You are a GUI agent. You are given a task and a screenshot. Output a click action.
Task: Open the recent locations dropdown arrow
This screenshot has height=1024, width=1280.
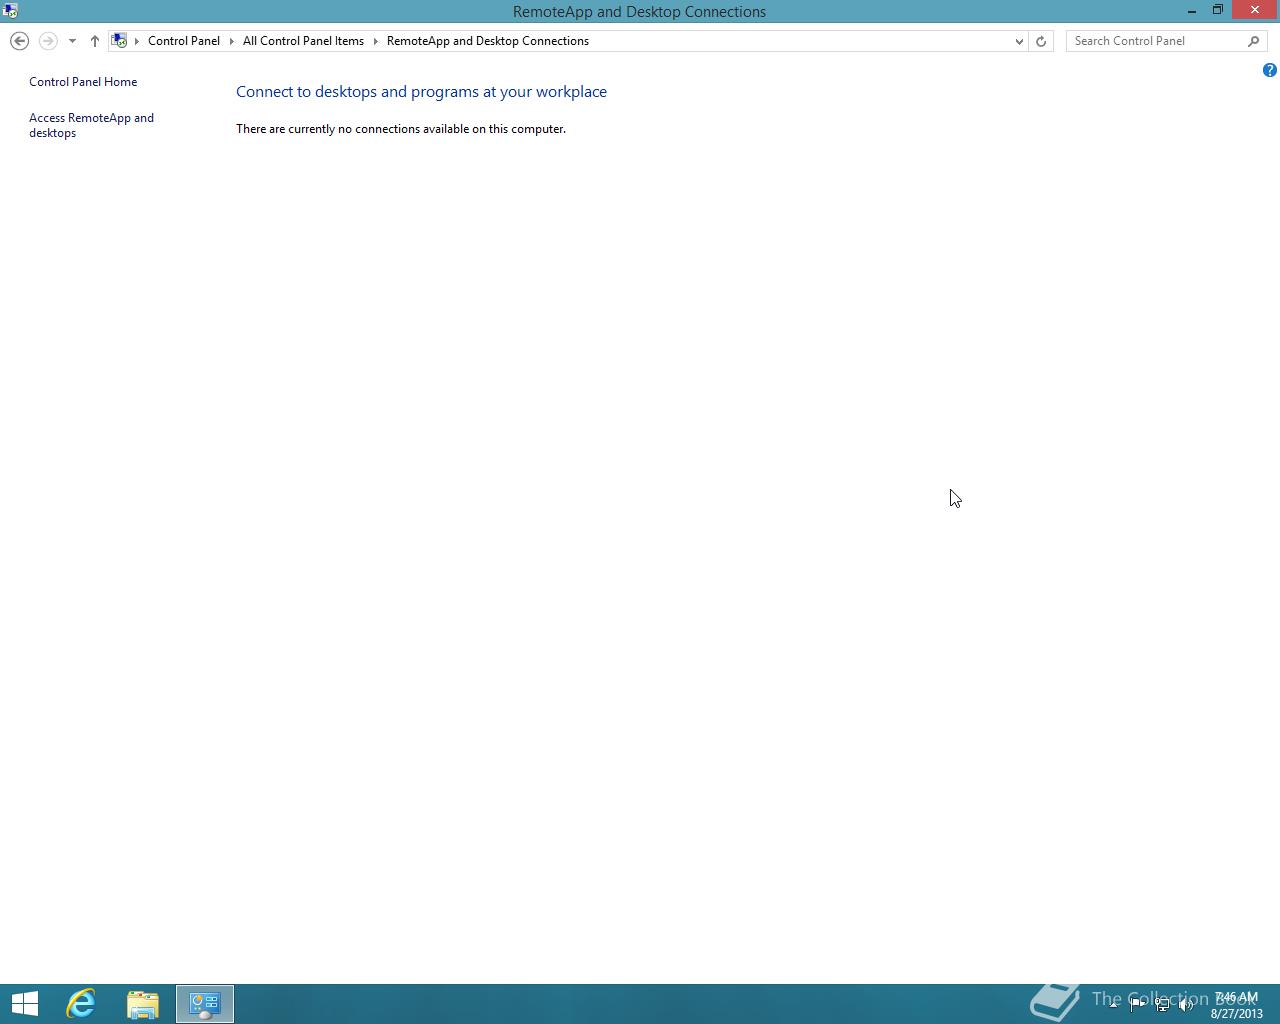72,41
